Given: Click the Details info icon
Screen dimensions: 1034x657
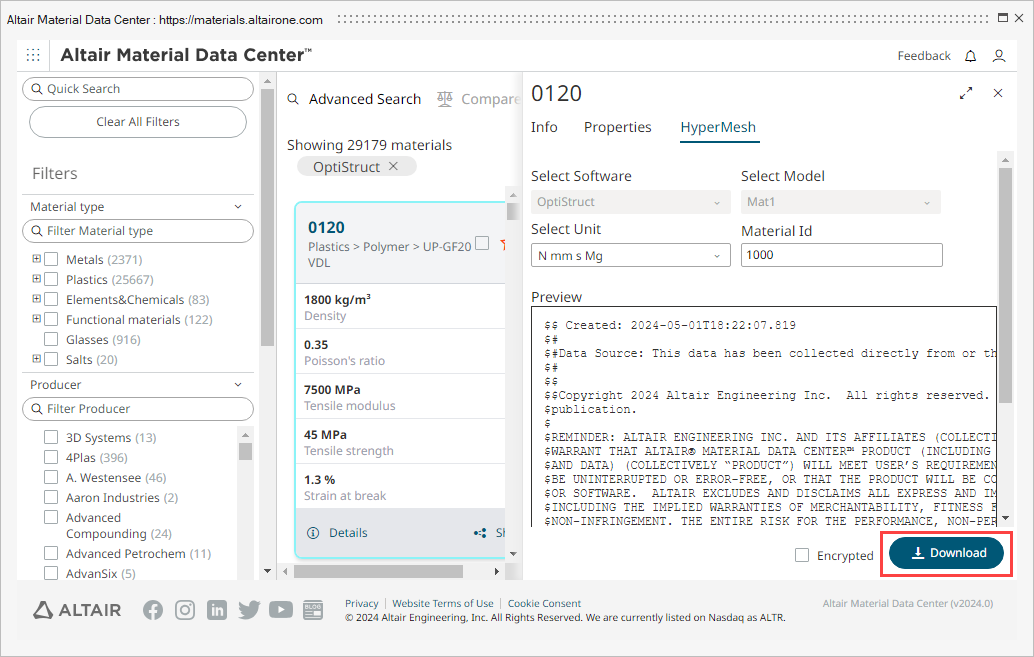Looking at the screenshot, I should point(313,533).
